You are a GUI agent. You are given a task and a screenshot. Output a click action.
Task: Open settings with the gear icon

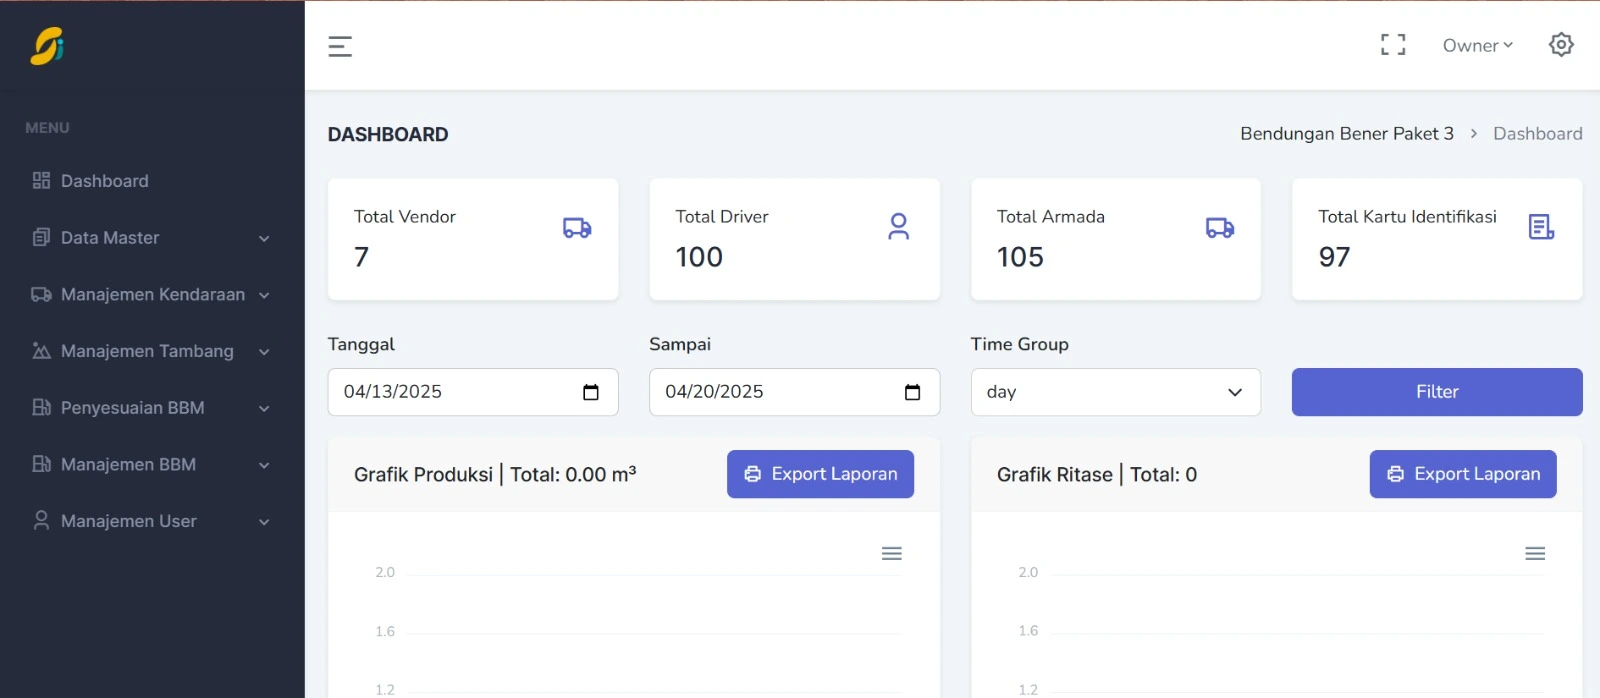1561,45
